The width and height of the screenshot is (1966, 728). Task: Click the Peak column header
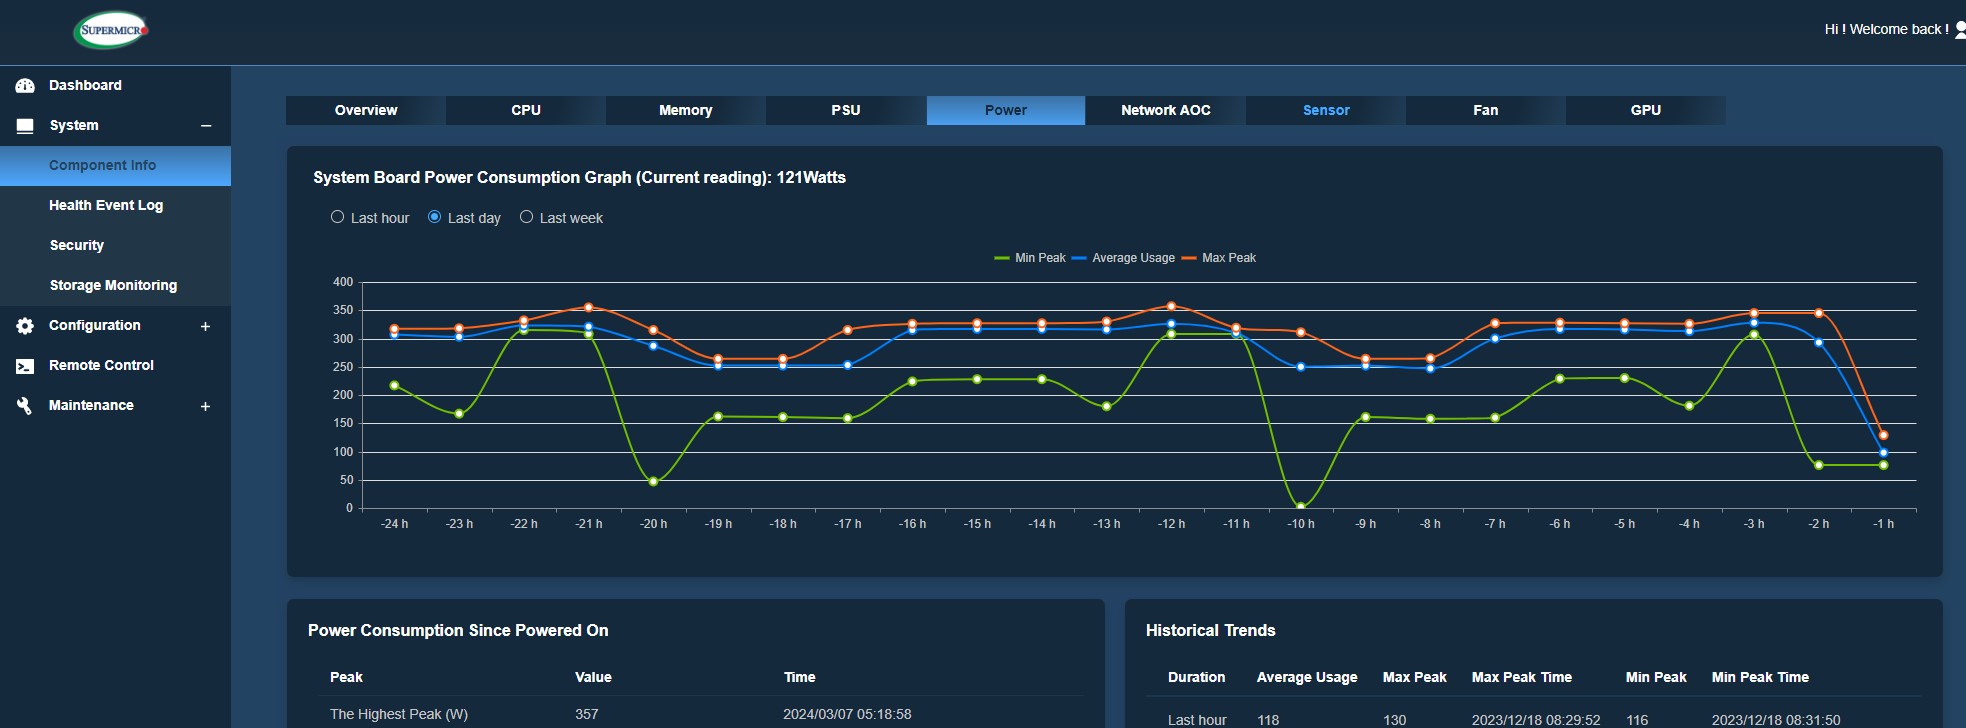pyautogui.click(x=346, y=678)
